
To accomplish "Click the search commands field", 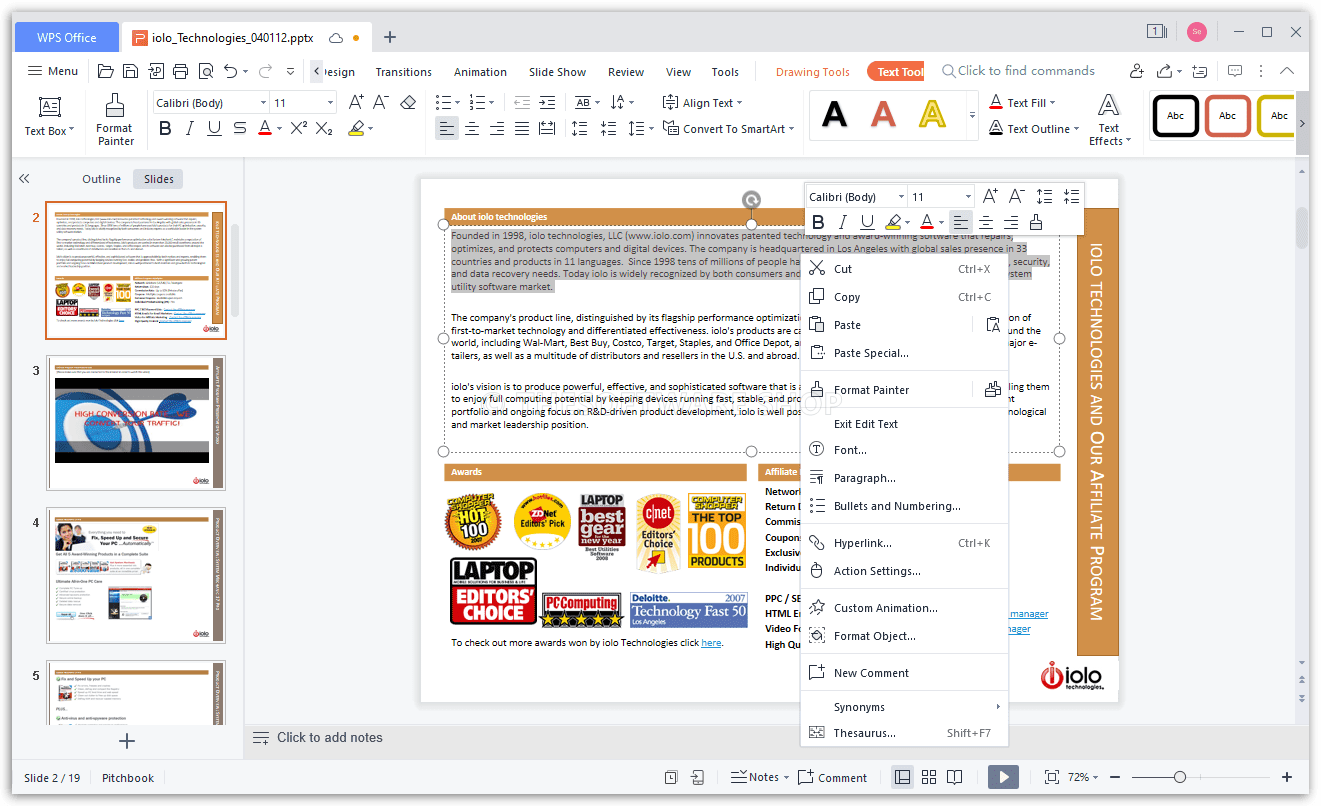I will click(x=1018, y=71).
